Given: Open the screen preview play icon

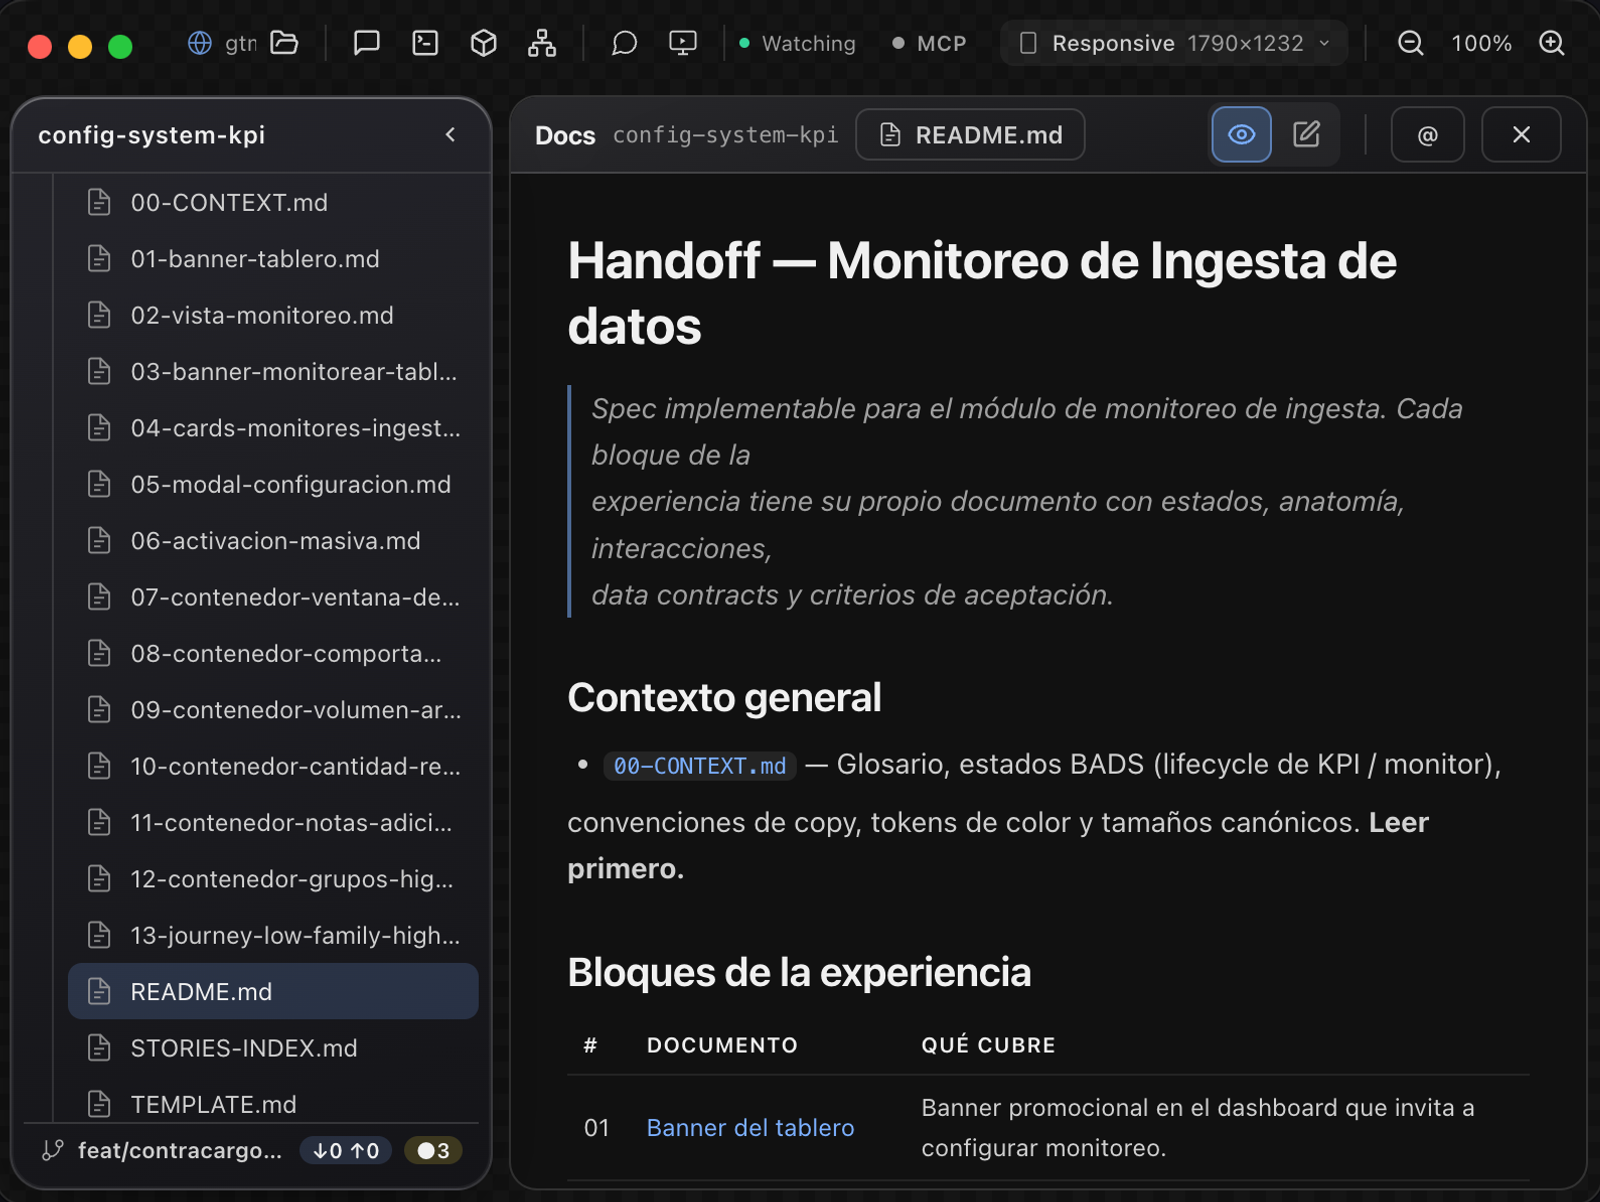Looking at the screenshot, I should point(683,43).
